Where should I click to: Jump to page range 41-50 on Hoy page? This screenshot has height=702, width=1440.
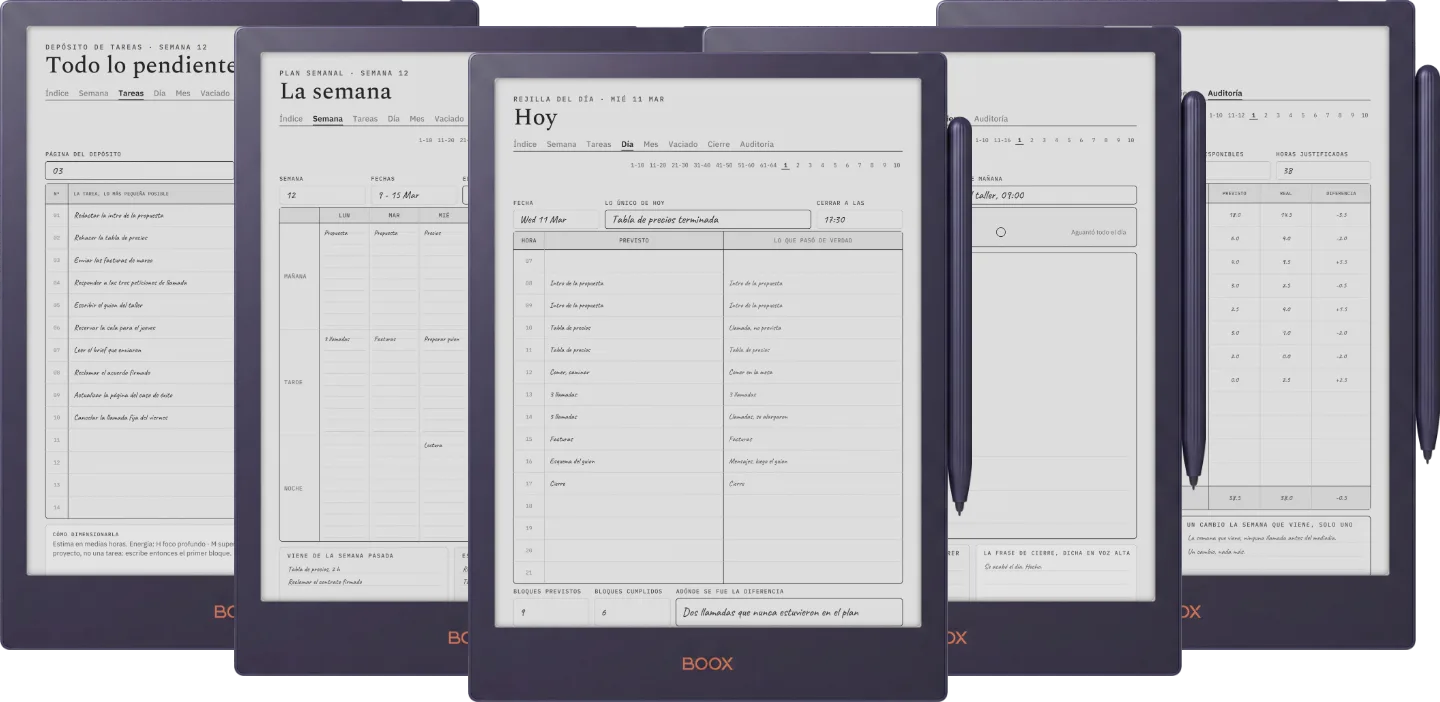point(724,165)
